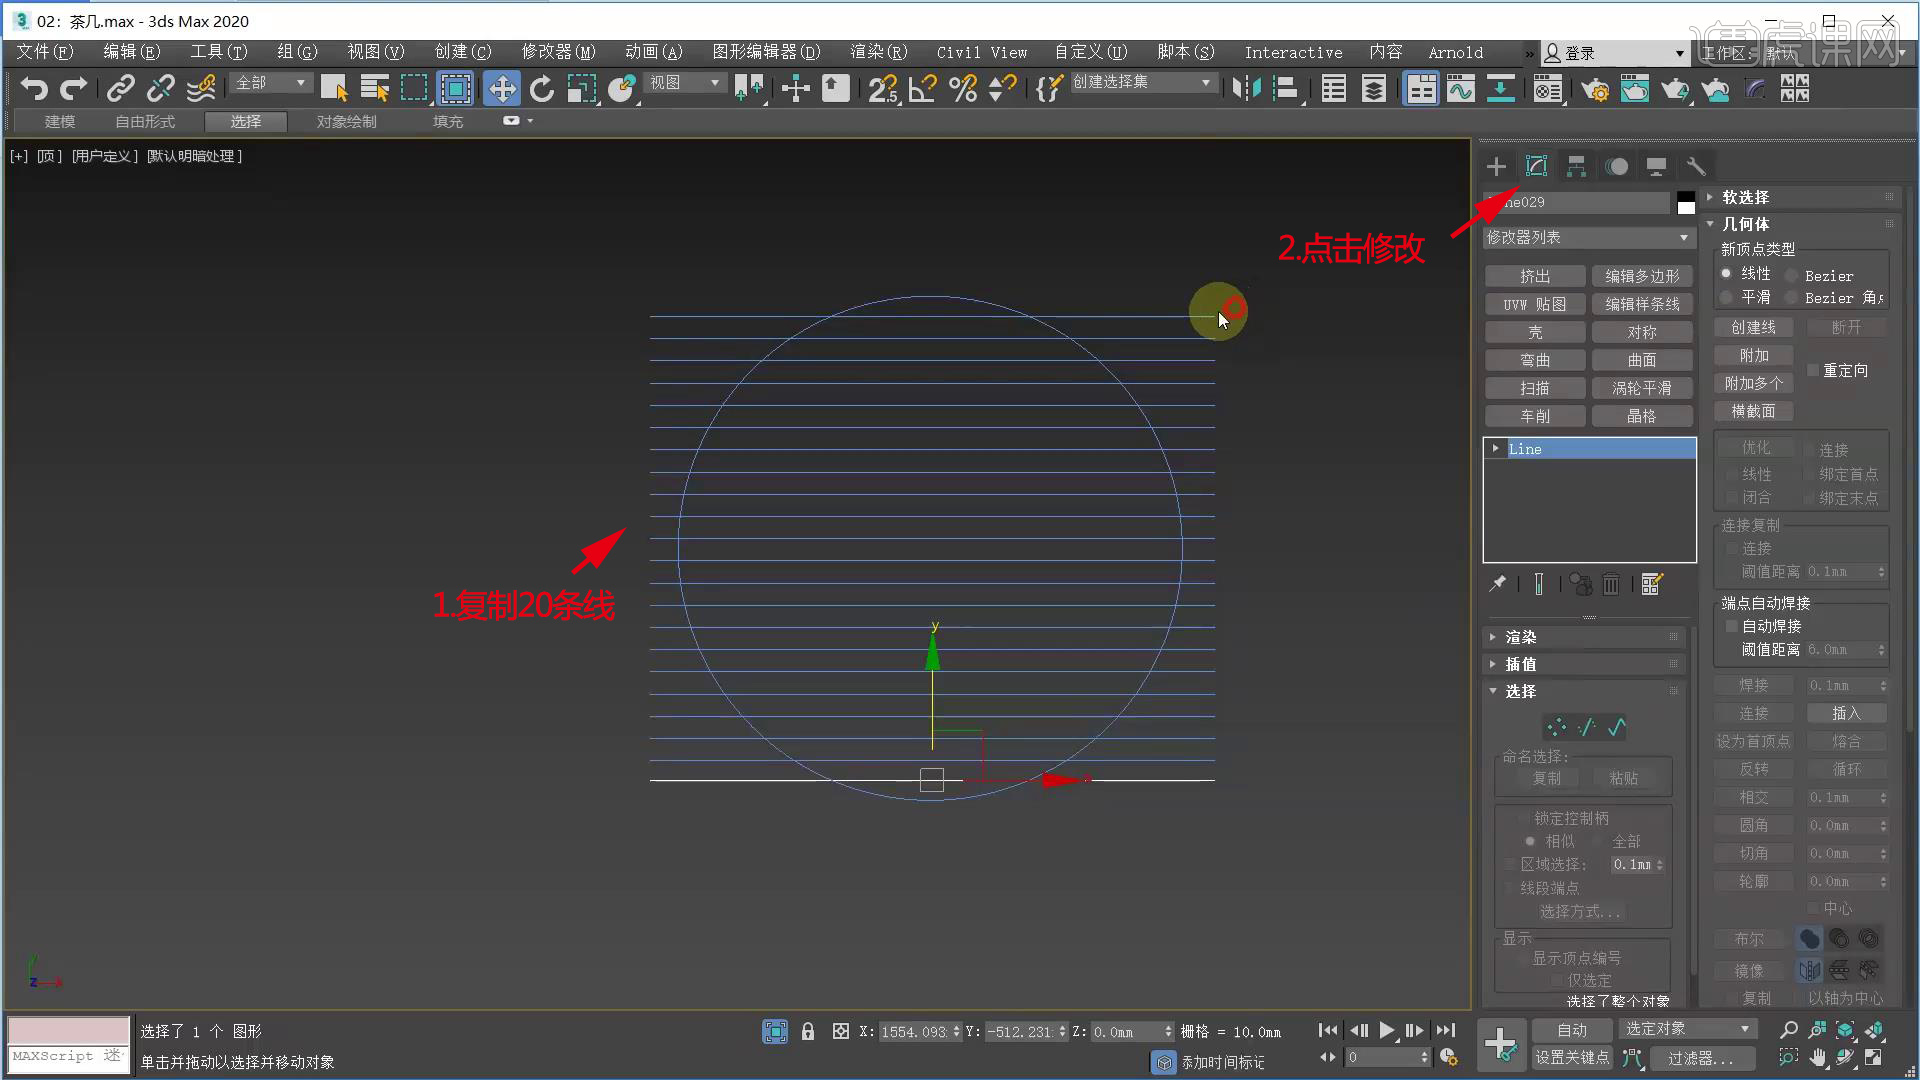Activate Select and Scale tool
The image size is (1920, 1080).
pos(582,89)
